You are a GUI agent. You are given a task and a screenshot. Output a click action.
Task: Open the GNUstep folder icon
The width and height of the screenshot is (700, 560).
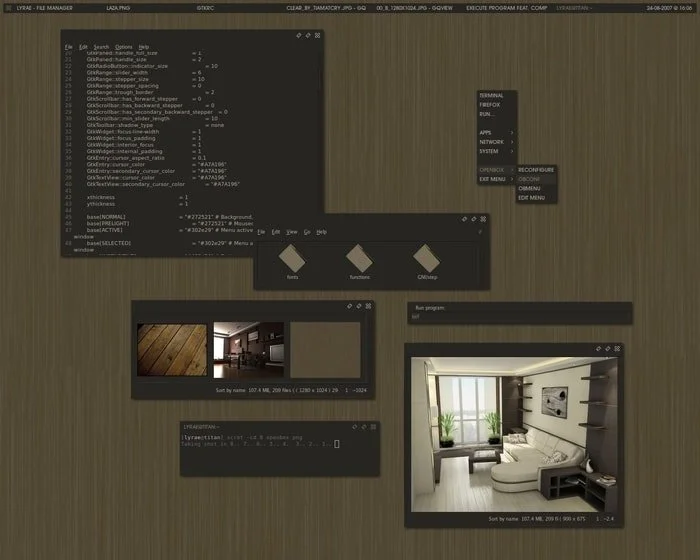[426, 258]
